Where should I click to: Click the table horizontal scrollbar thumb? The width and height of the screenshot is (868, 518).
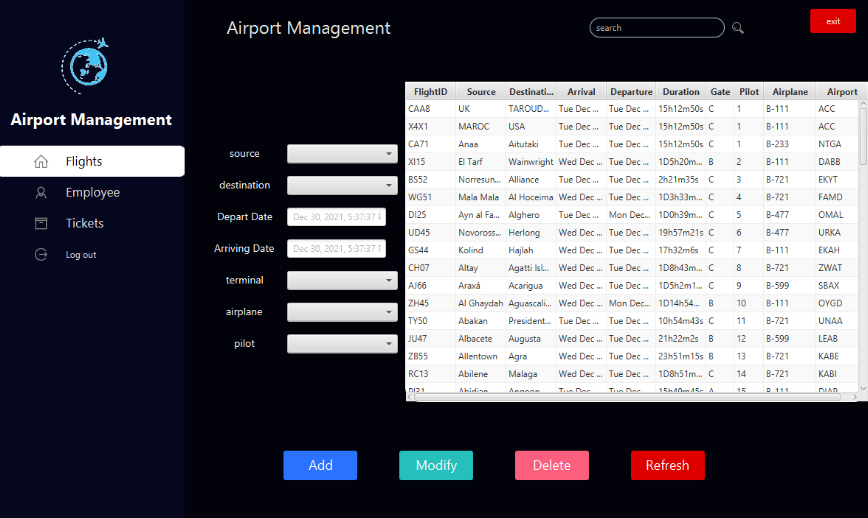(x=627, y=397)
